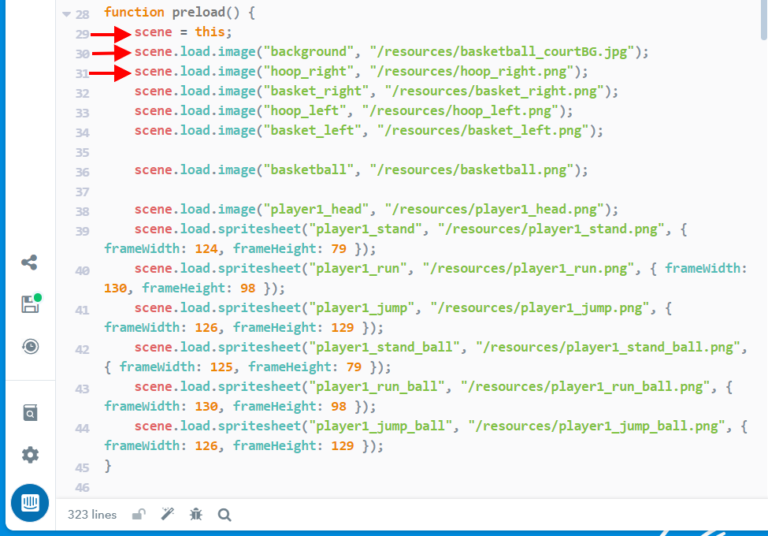The width and height of the screenshot is (768, 536).
Task: Click the Share icon in the sidebar
Action: click(x=29, y=263)
